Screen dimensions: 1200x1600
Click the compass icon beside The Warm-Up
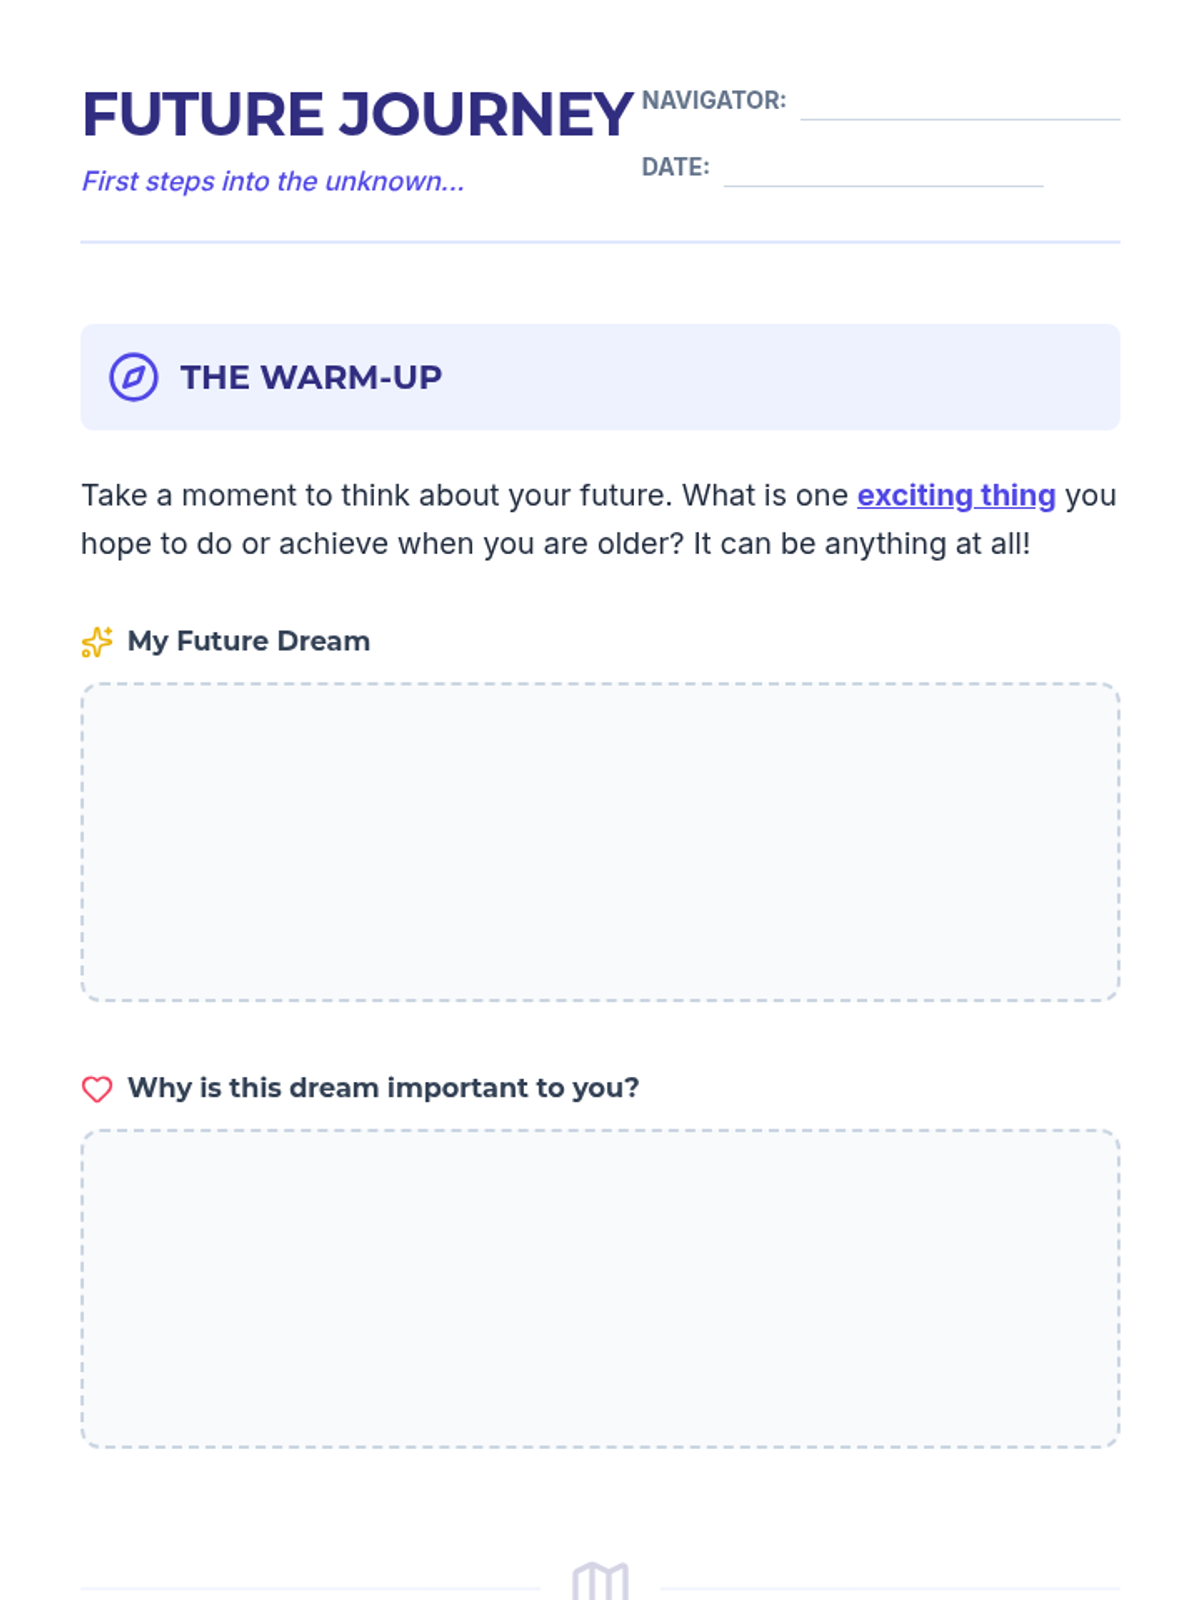[x=133, y=377]
